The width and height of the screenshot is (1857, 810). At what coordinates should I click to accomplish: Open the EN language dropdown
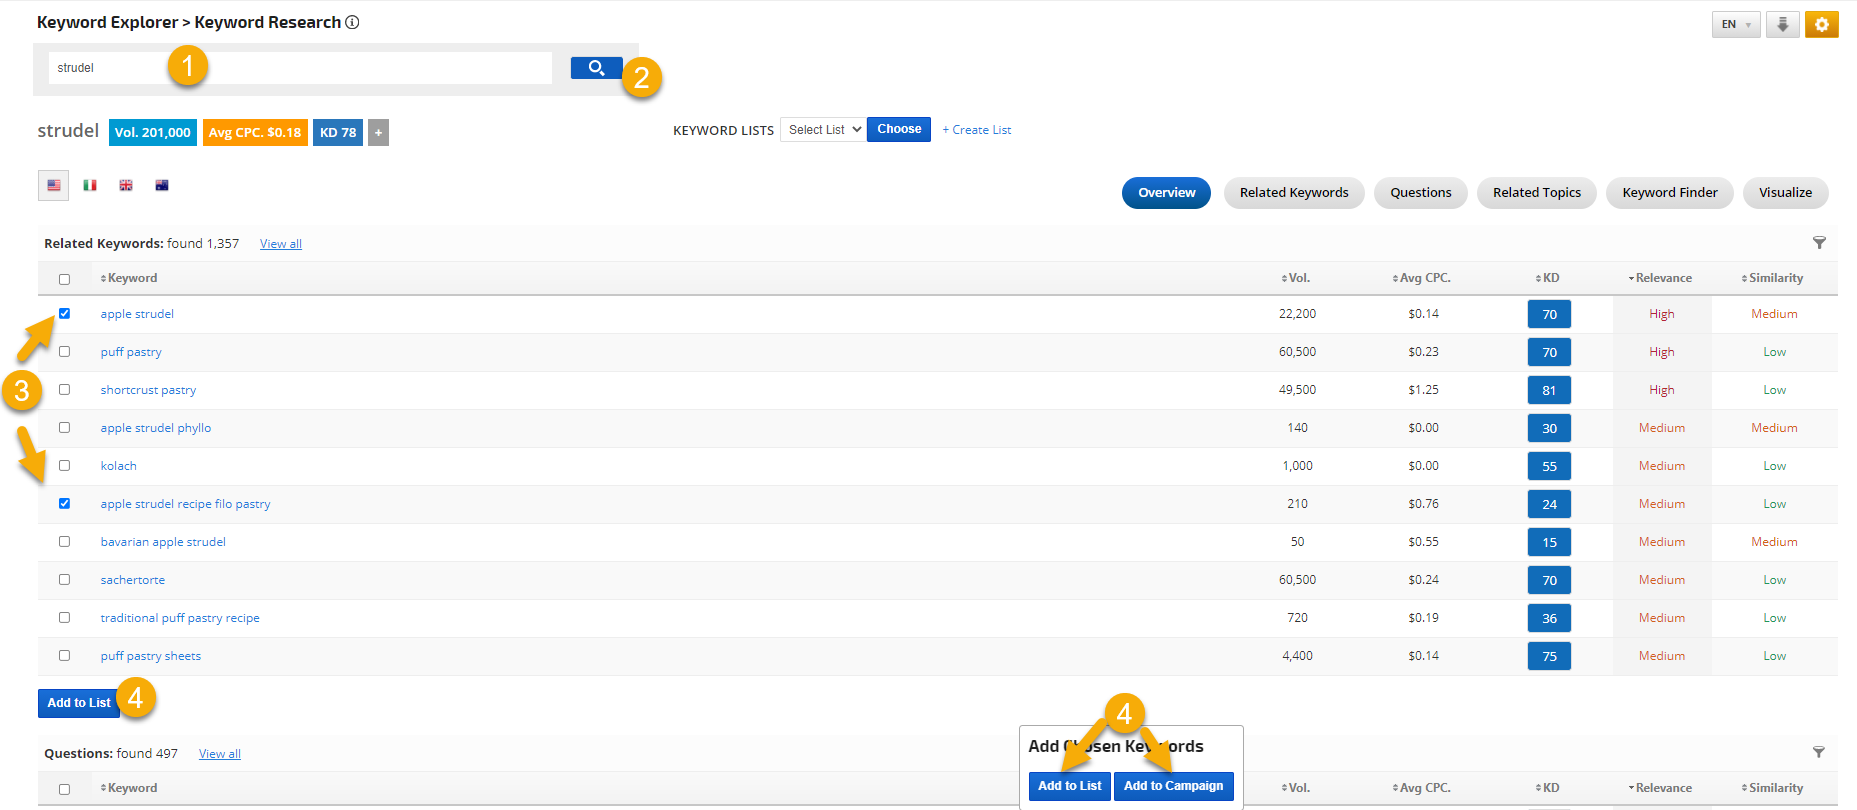pos(1735,25)
